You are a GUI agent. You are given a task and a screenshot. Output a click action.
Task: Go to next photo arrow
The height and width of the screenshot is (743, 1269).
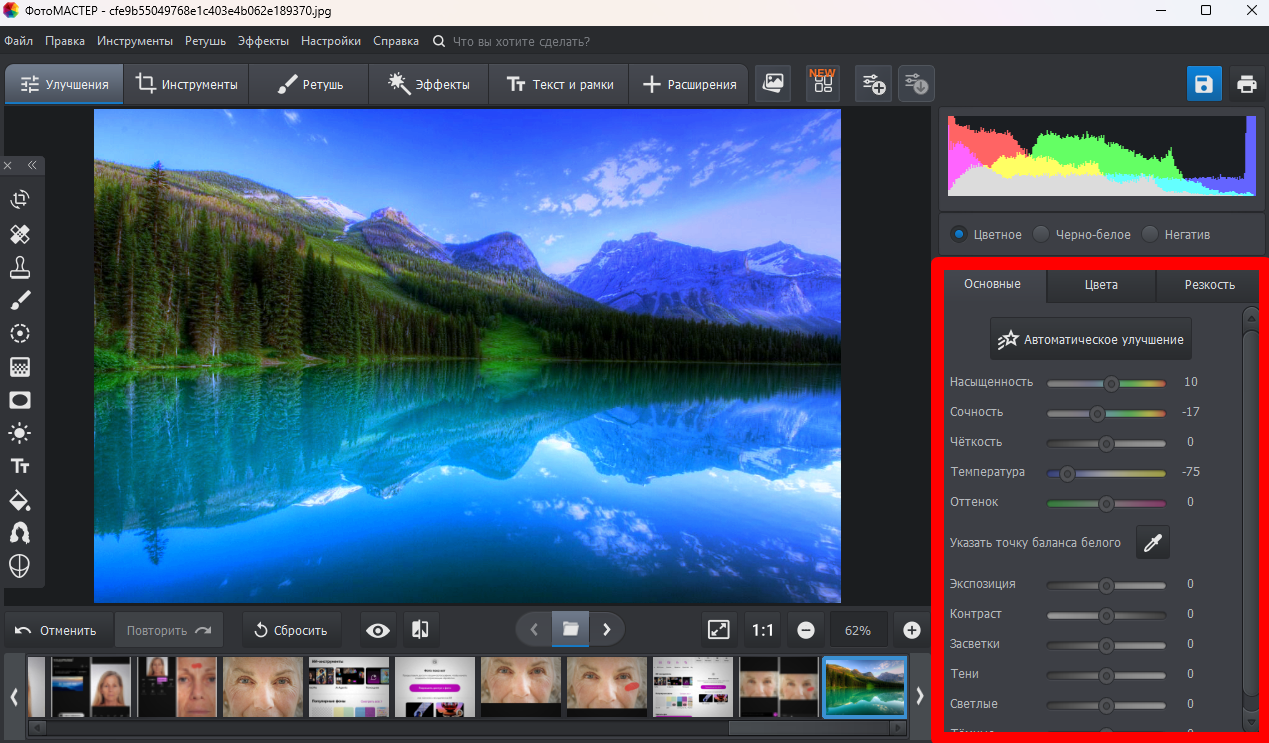click(x=606, y=629)
